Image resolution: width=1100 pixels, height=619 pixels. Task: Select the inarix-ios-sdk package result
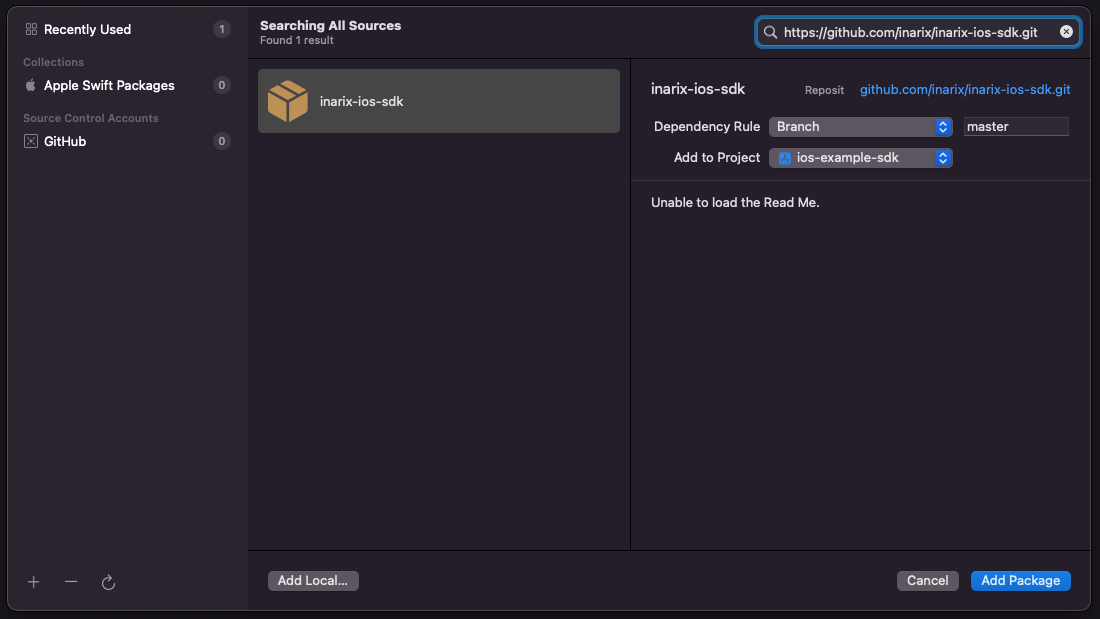point(438,101)
